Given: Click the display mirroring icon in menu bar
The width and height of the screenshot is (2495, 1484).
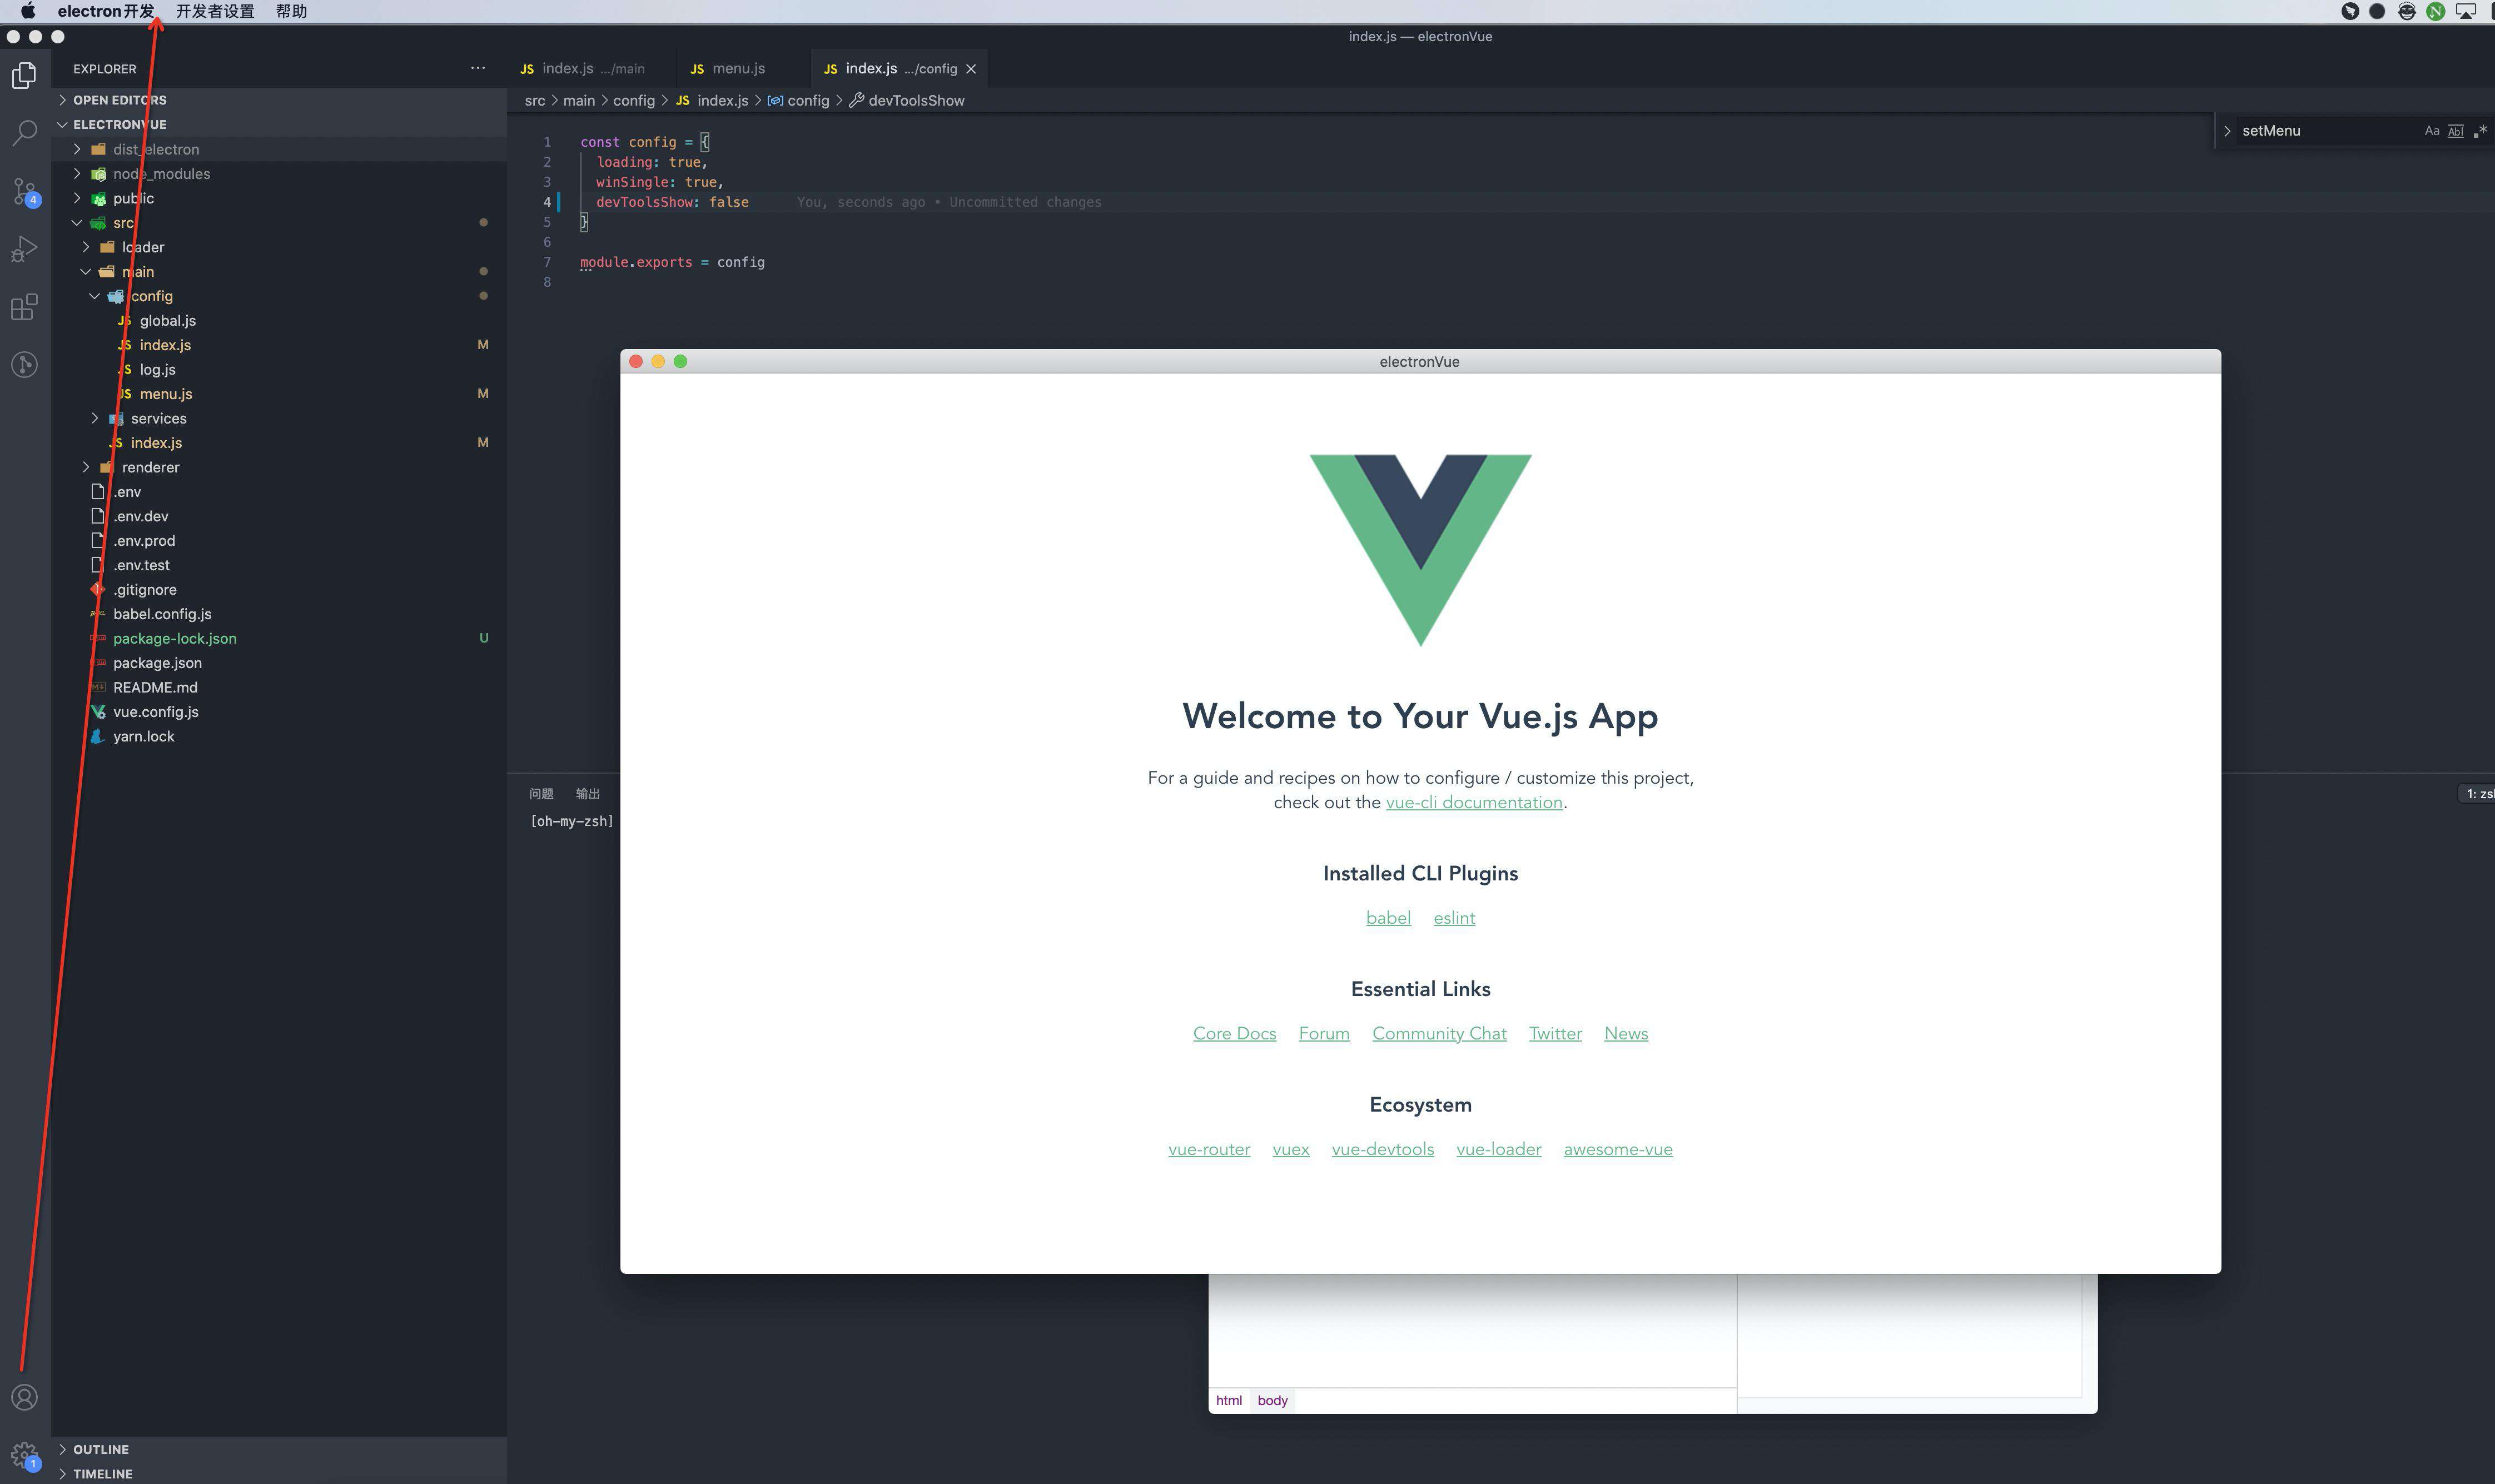Looking at the screenshot, I should [x=2465, y=11].
